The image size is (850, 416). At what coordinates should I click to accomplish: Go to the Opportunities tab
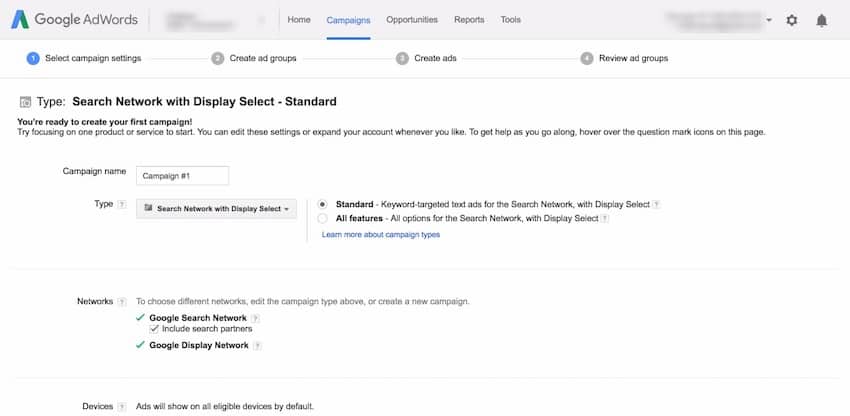411,20
